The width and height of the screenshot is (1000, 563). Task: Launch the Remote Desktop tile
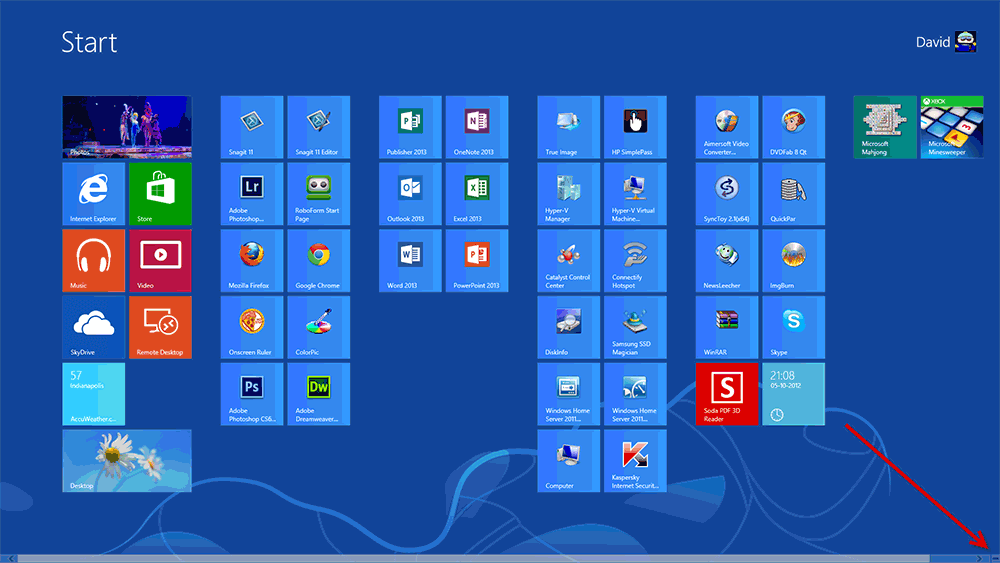(160, 327)
